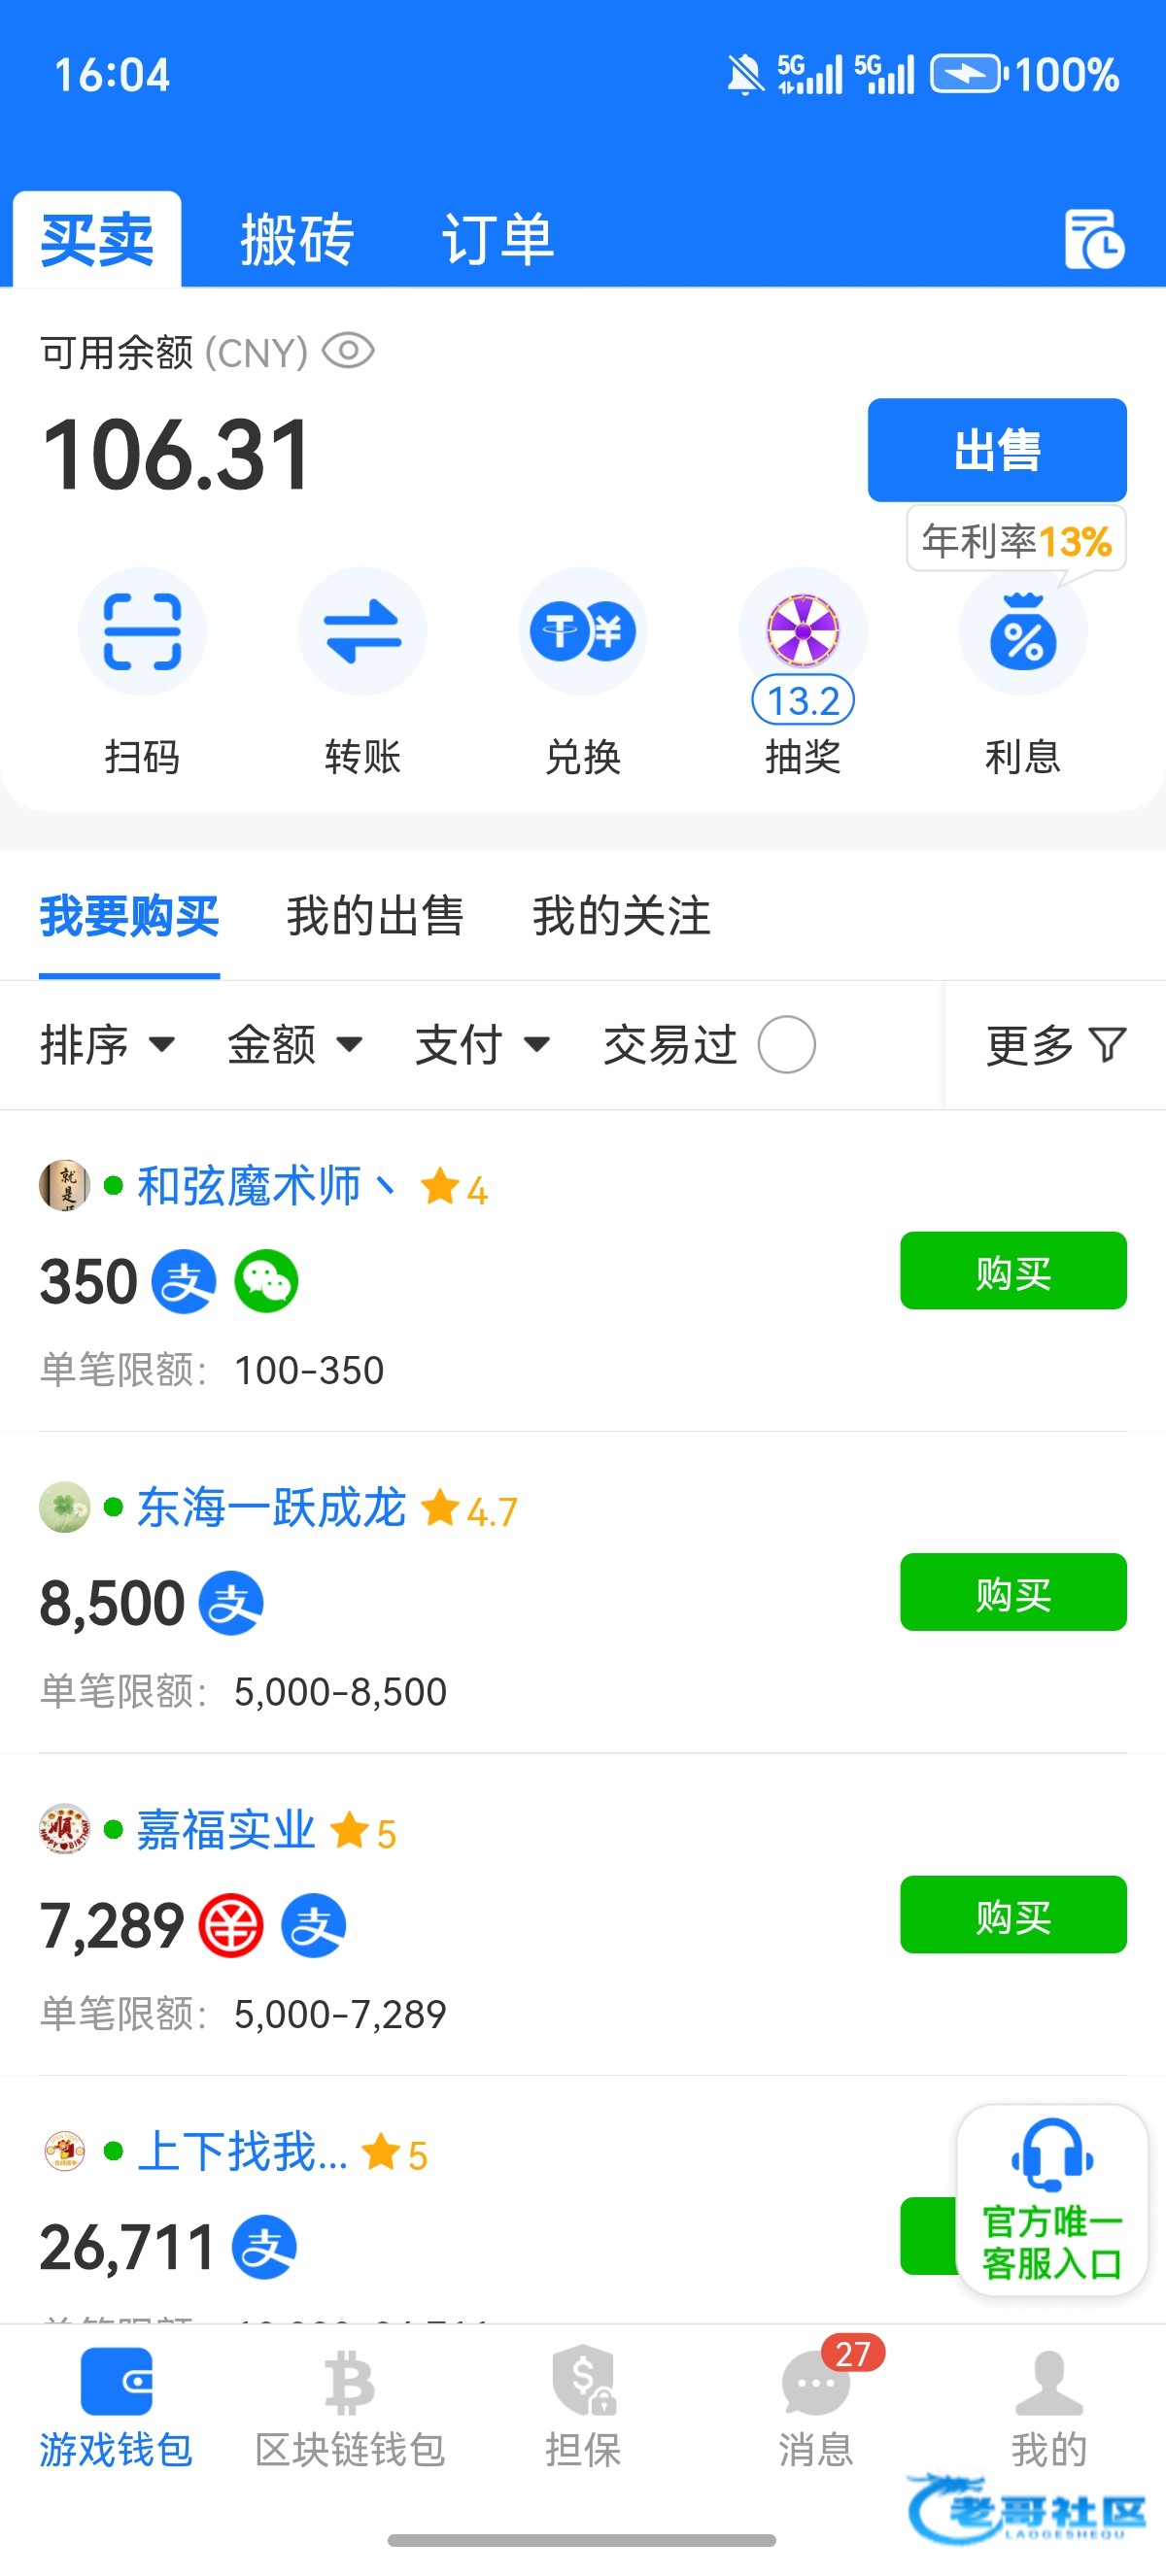Image resolution: width=1166 pixels, height=2576 pixels.
Task: Open the transfer (转账) icon
Action: coord(362,632)
